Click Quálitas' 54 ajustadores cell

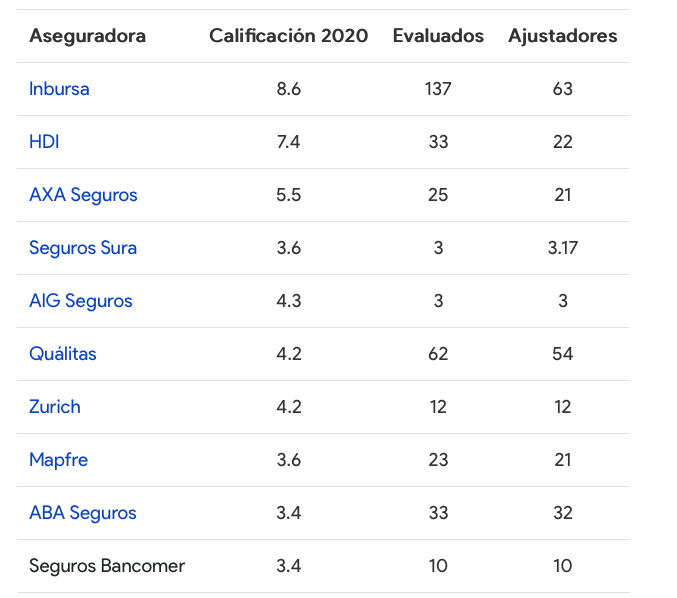tap(562, 354)
